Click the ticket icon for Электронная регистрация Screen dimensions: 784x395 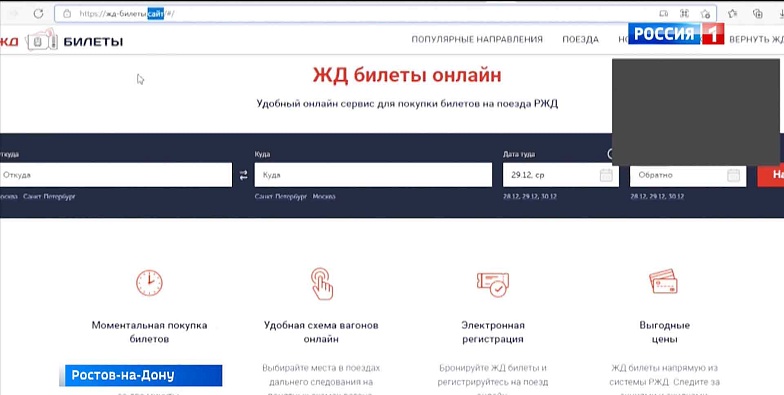click(492, 285)
